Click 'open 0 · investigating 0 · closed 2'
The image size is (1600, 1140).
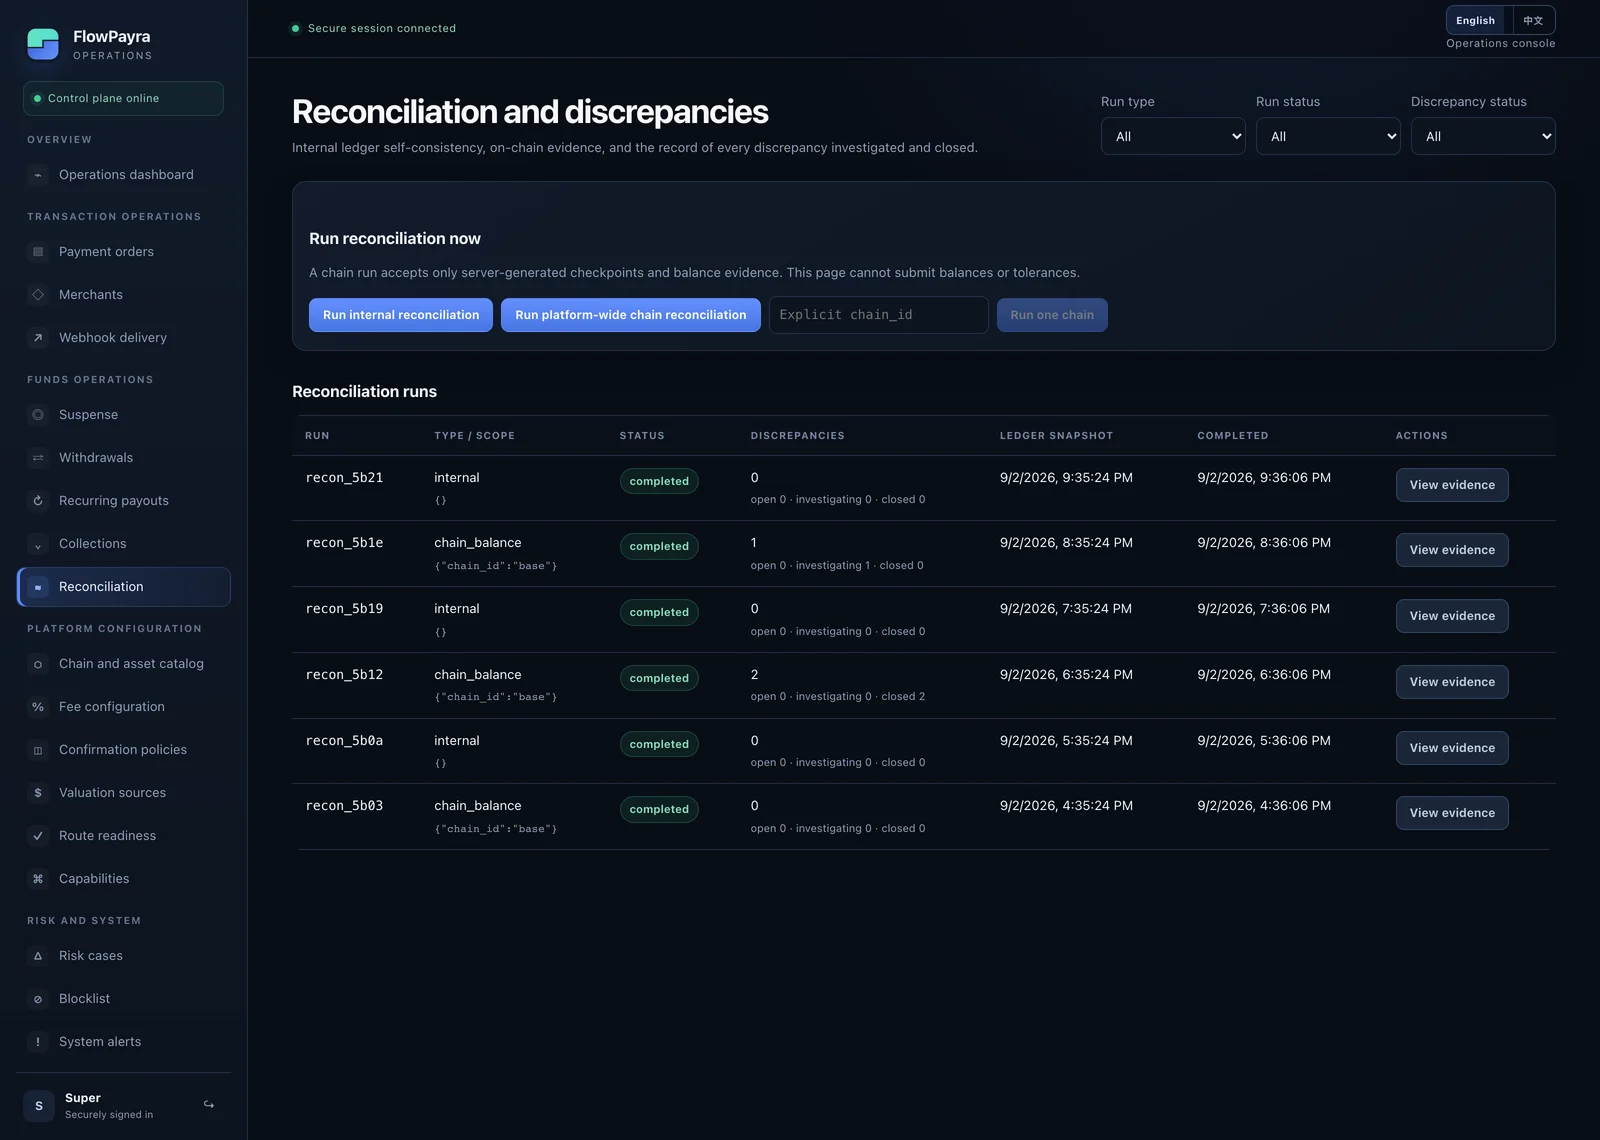838,697
